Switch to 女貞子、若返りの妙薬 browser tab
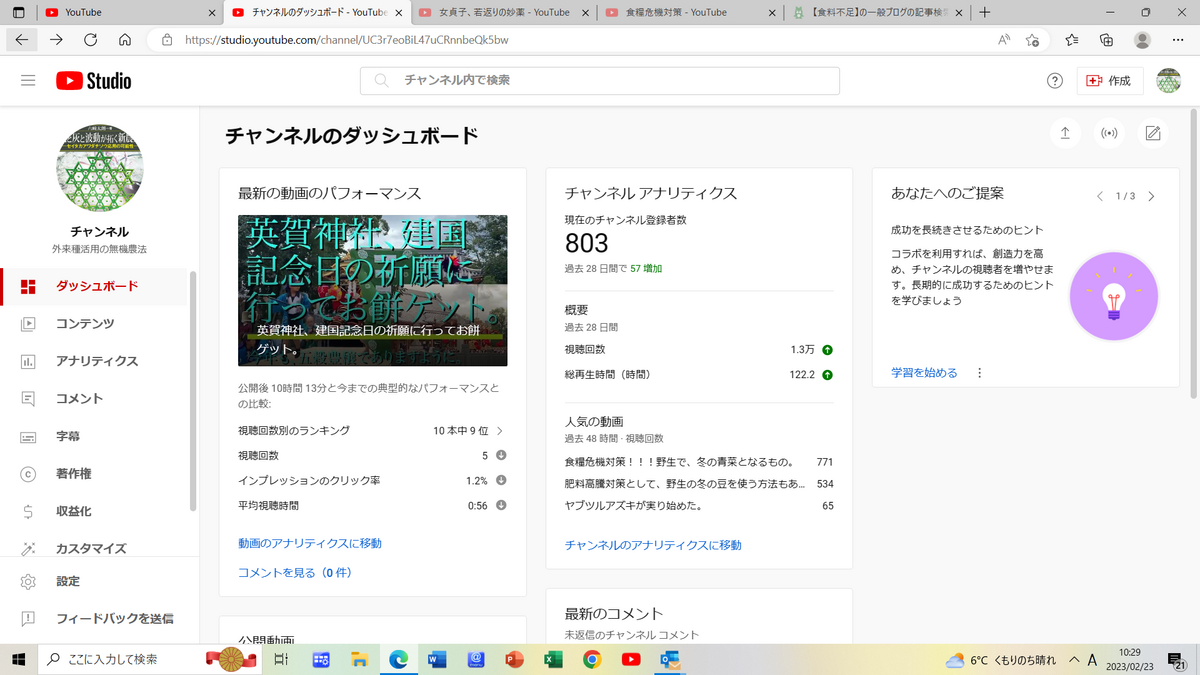 [x=504, y=12]
